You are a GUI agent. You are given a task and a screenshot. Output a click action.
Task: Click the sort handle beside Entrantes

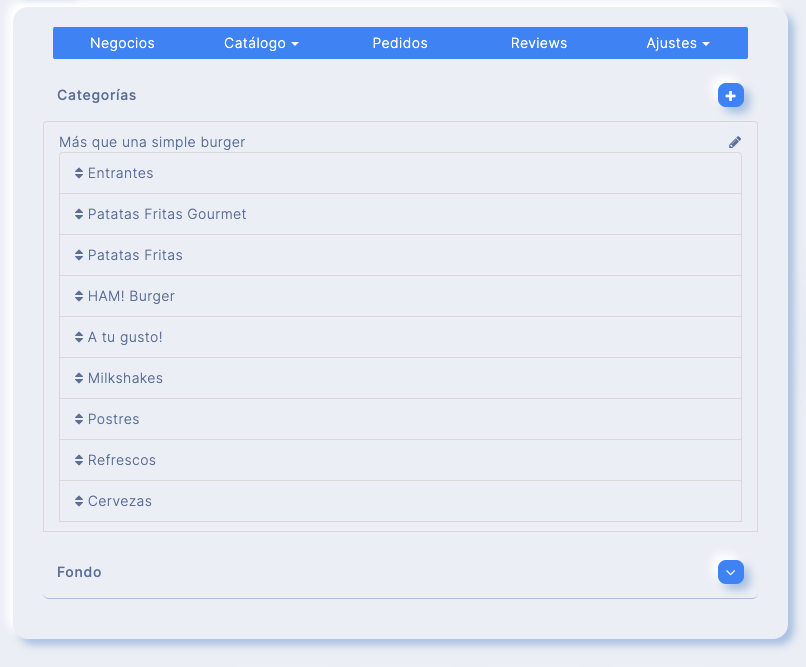pyautogui.click(x=79, y=173)
